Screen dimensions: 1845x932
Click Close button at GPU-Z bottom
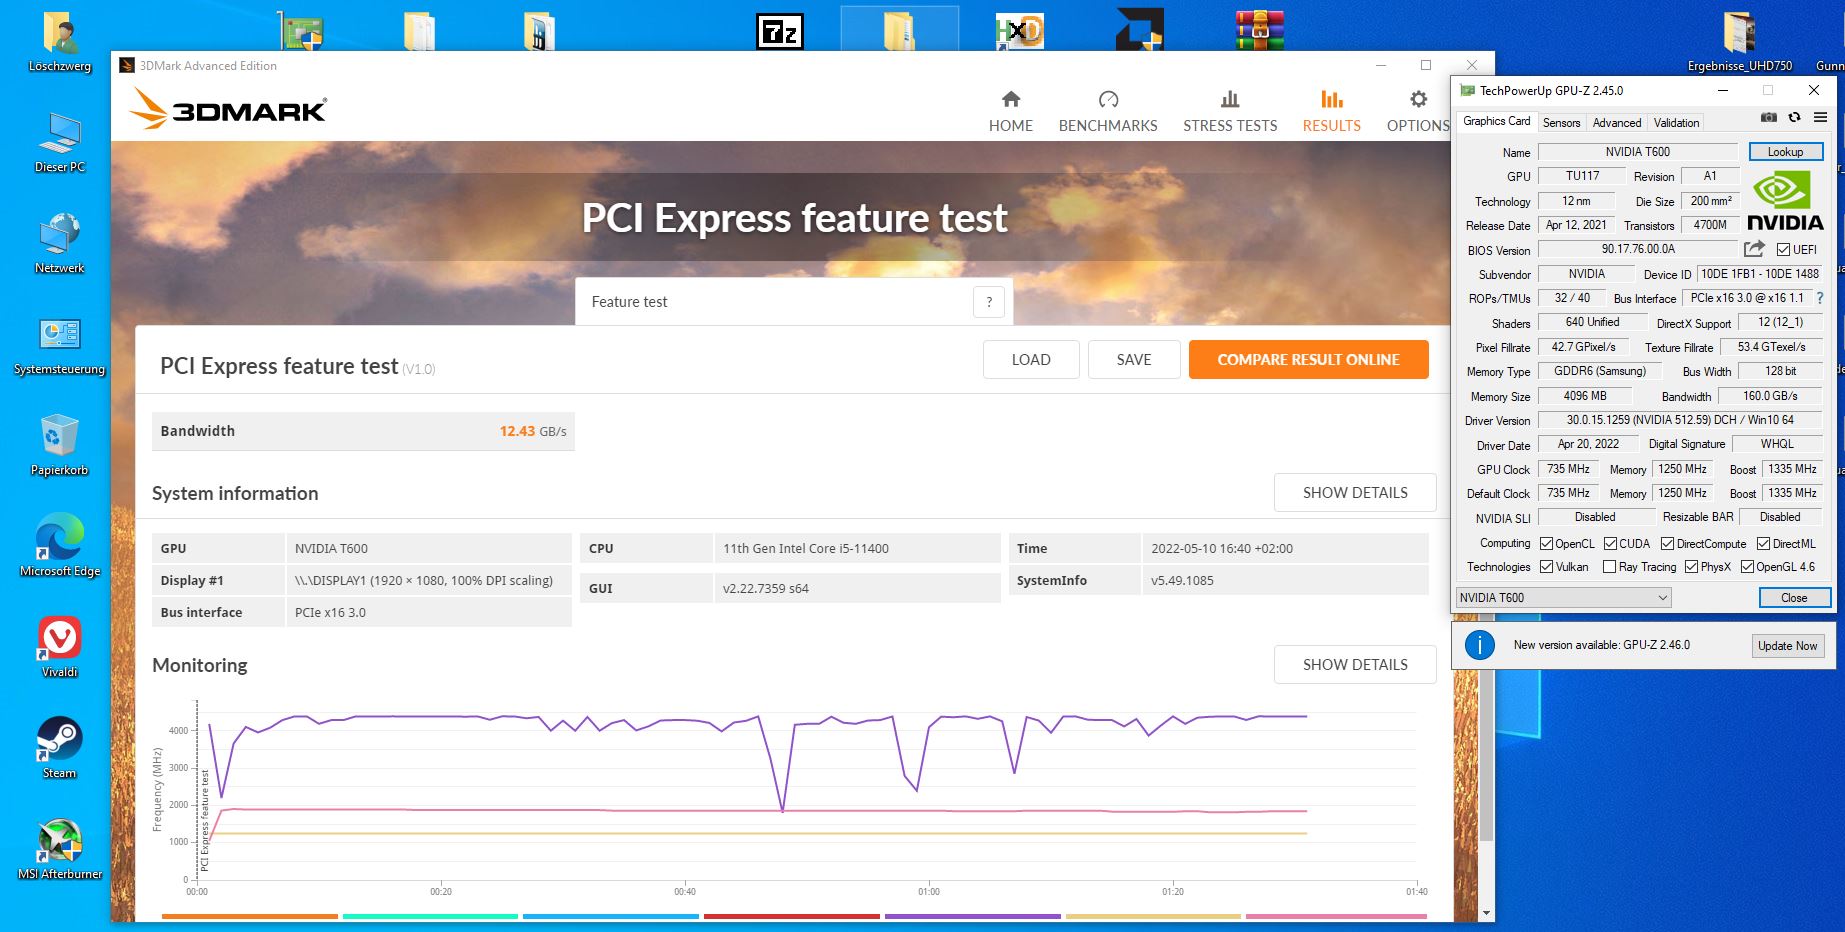[x=1794, y=598]
